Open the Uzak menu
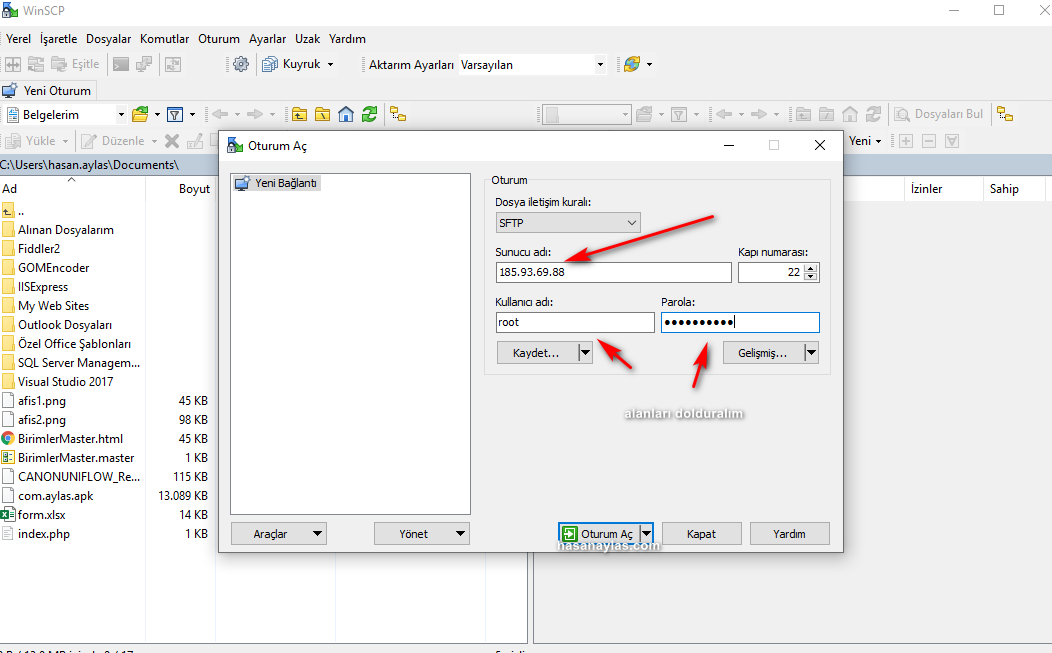 coord(307,39)
